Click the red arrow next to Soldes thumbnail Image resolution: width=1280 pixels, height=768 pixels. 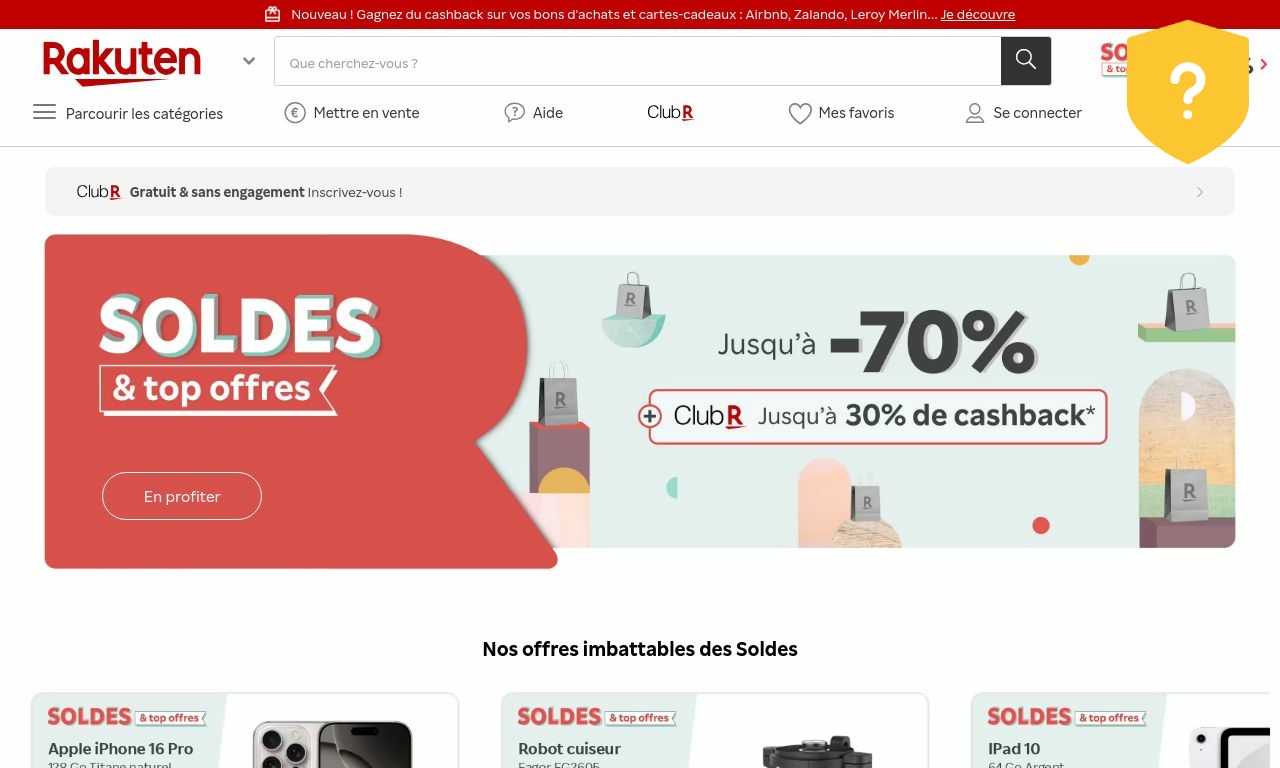pos(1264,64)
